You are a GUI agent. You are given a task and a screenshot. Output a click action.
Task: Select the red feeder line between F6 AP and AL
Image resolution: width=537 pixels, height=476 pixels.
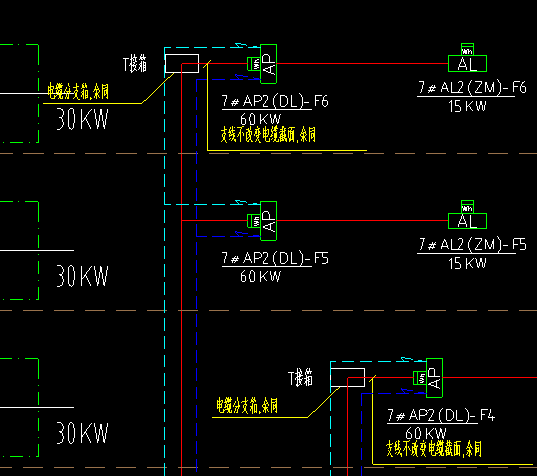click(362, 64)
